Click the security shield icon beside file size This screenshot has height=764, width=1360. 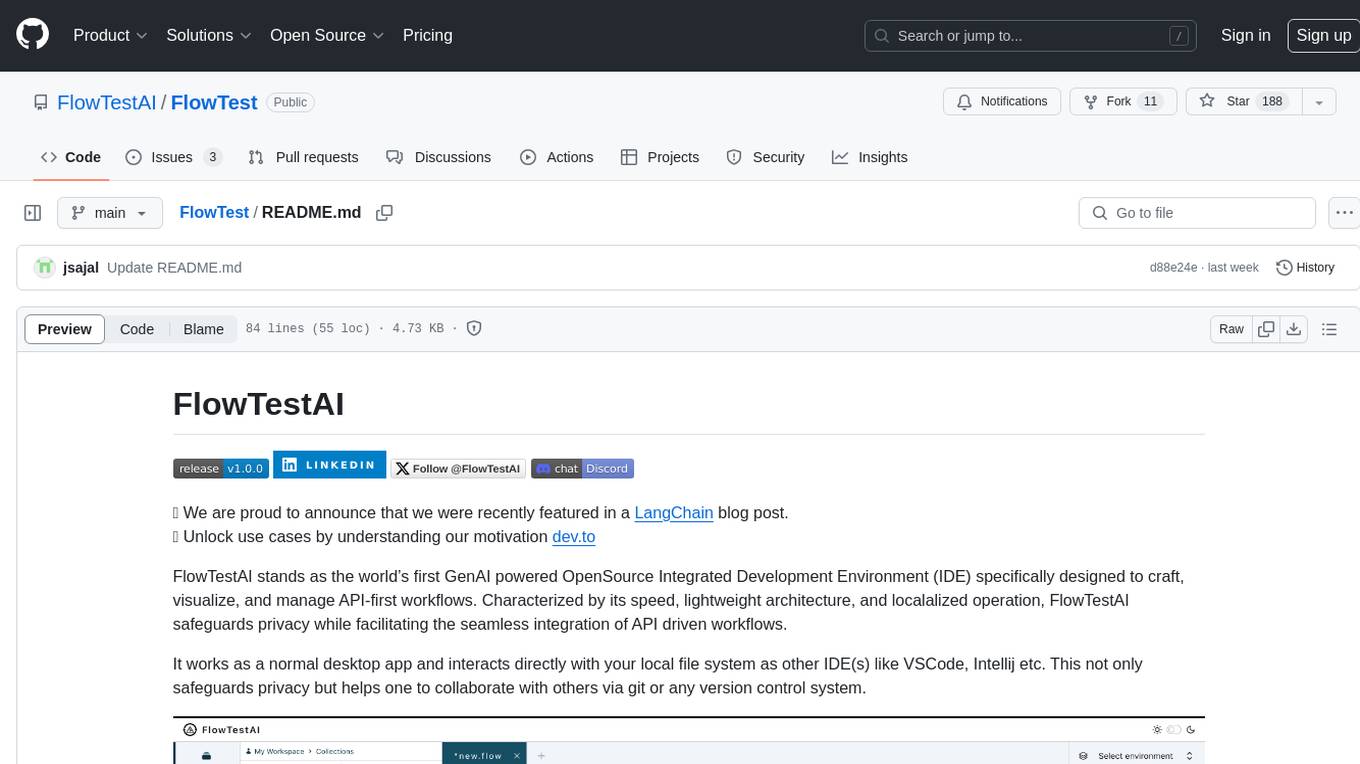tap(474, 328)
